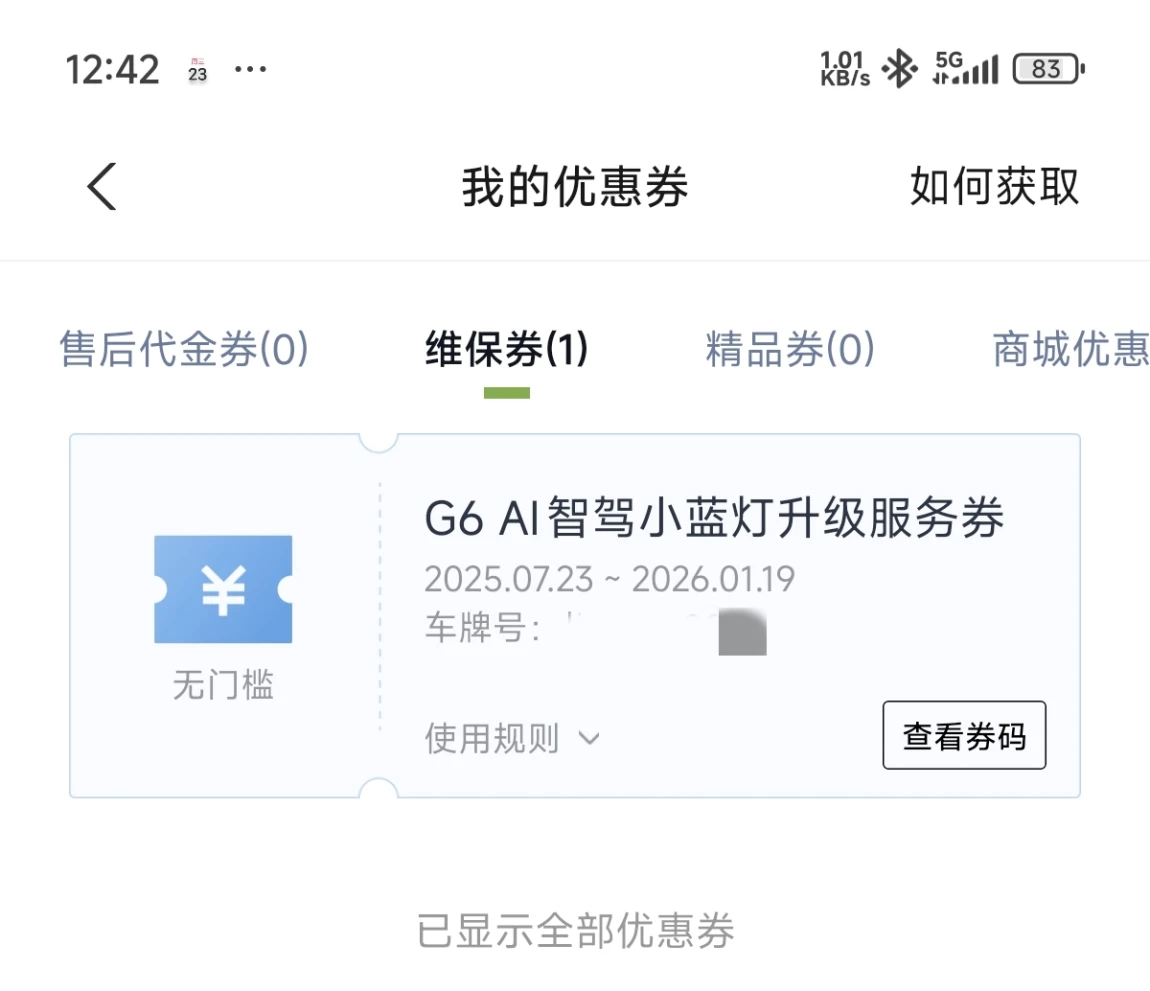Expand the 使用规则 chevron

(x=589, y=738)
